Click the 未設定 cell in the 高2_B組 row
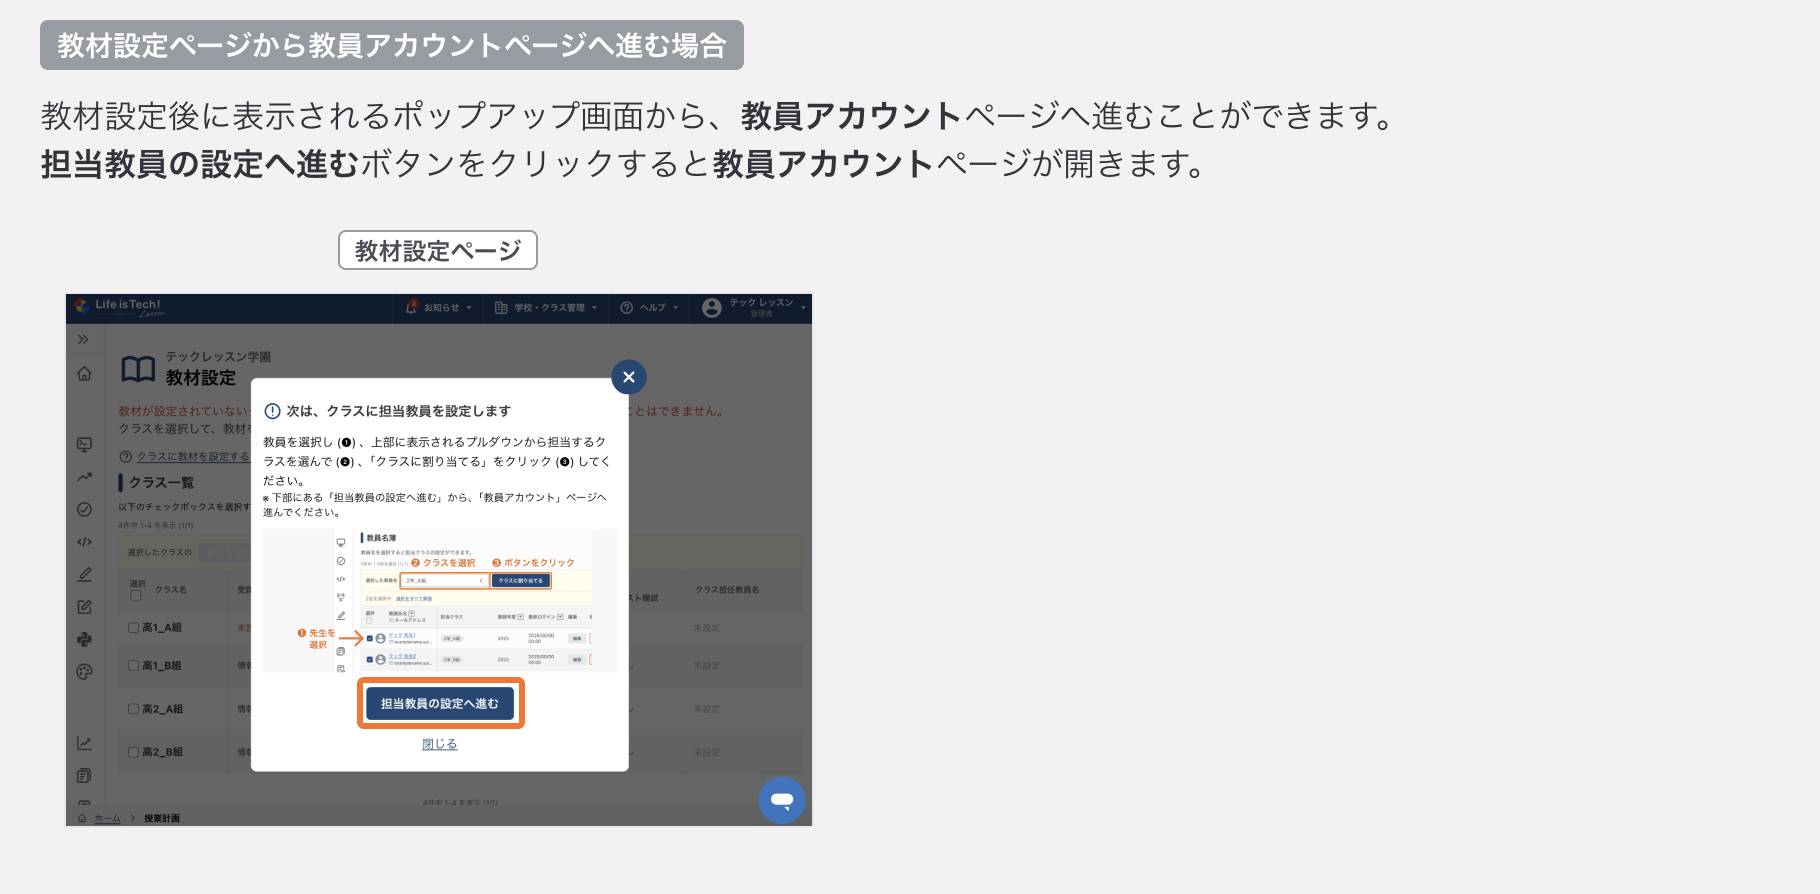 tap(707, 752)
